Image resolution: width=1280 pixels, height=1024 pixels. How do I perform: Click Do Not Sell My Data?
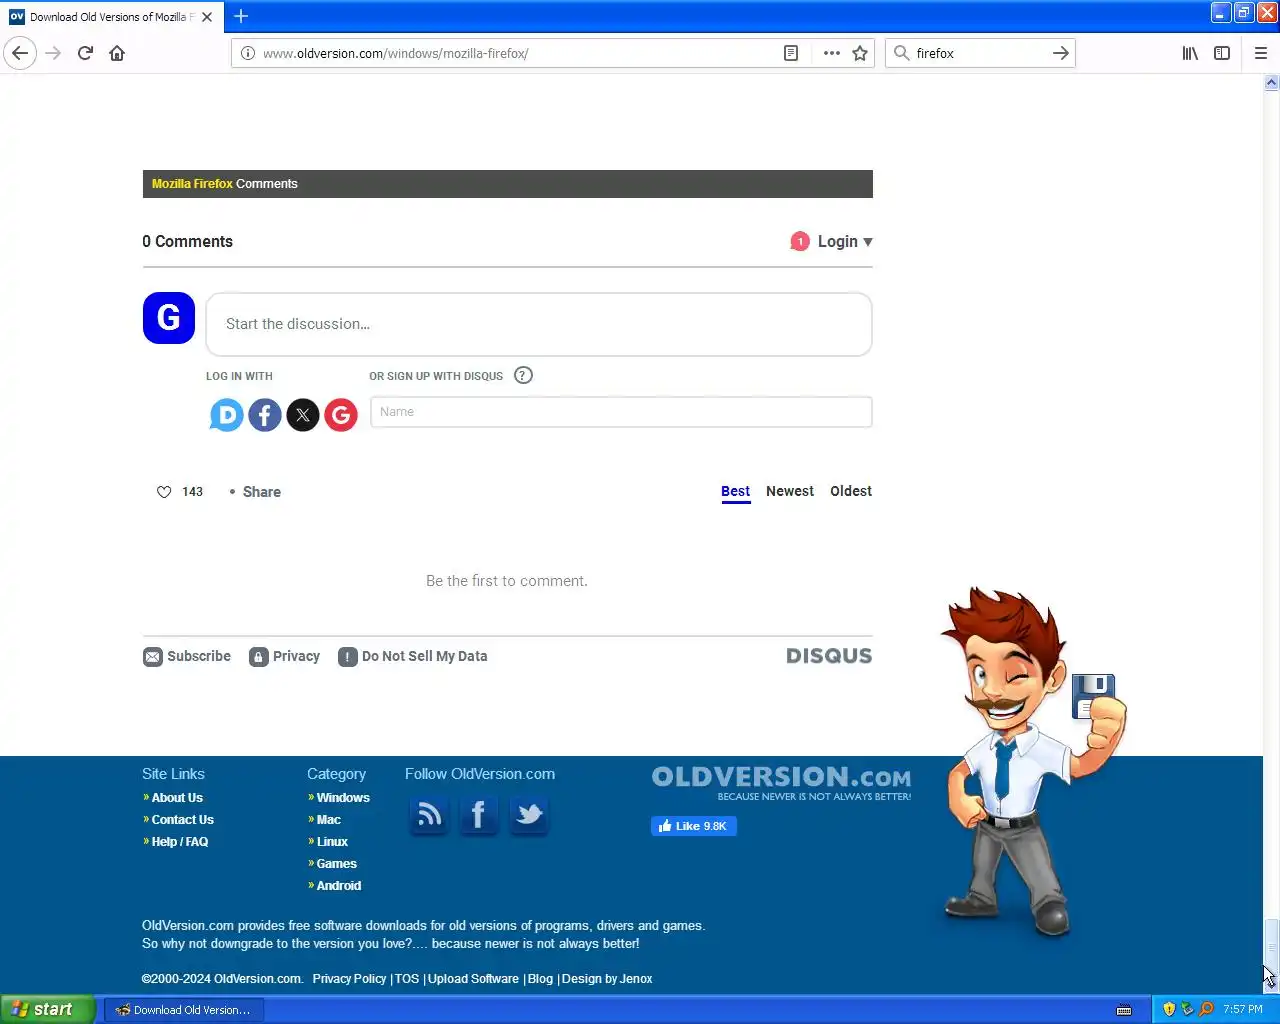coord(413,656)
